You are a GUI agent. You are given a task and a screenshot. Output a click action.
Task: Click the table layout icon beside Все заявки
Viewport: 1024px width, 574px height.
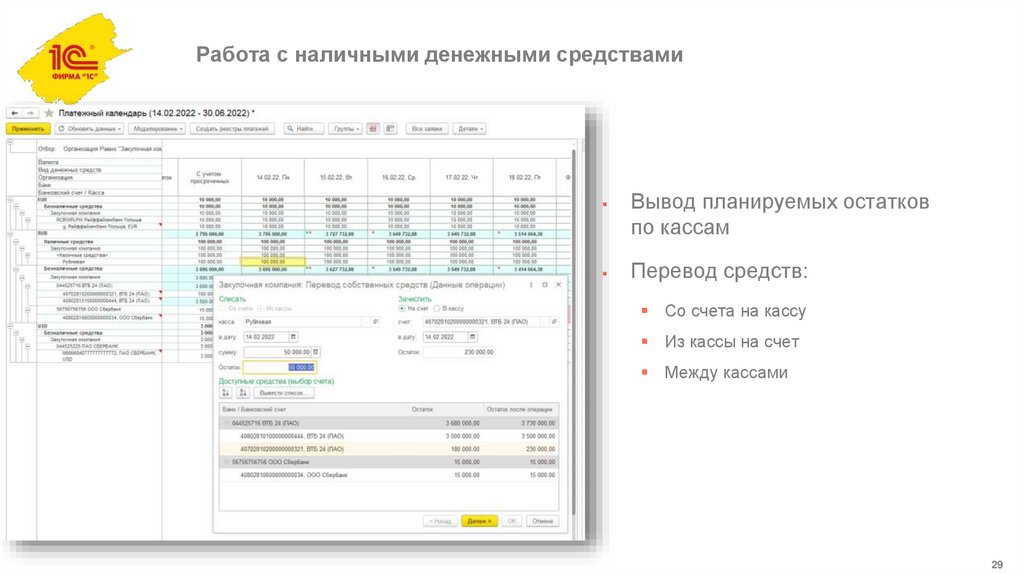pos(391,129)
